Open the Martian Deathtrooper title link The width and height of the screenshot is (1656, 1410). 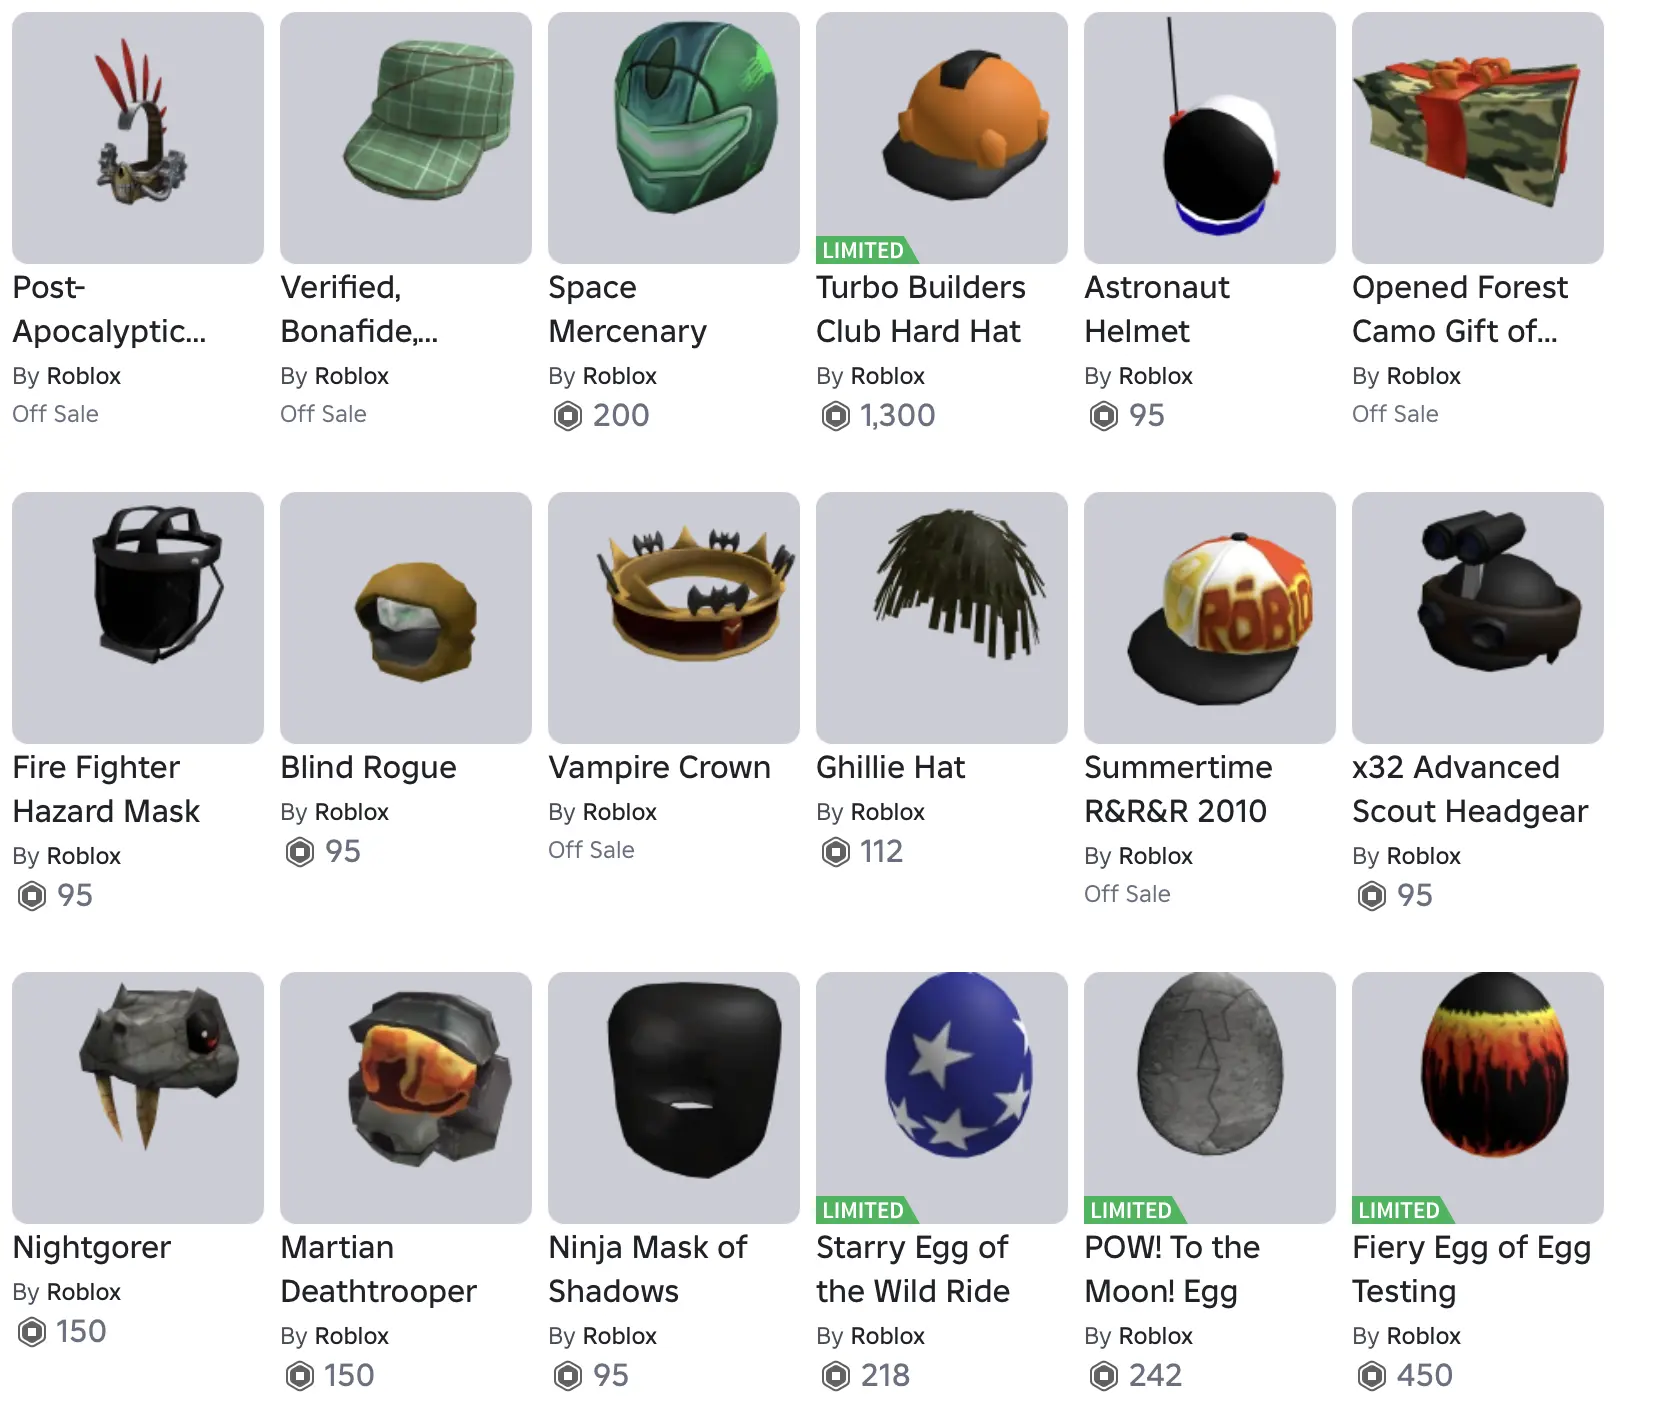378,1269
